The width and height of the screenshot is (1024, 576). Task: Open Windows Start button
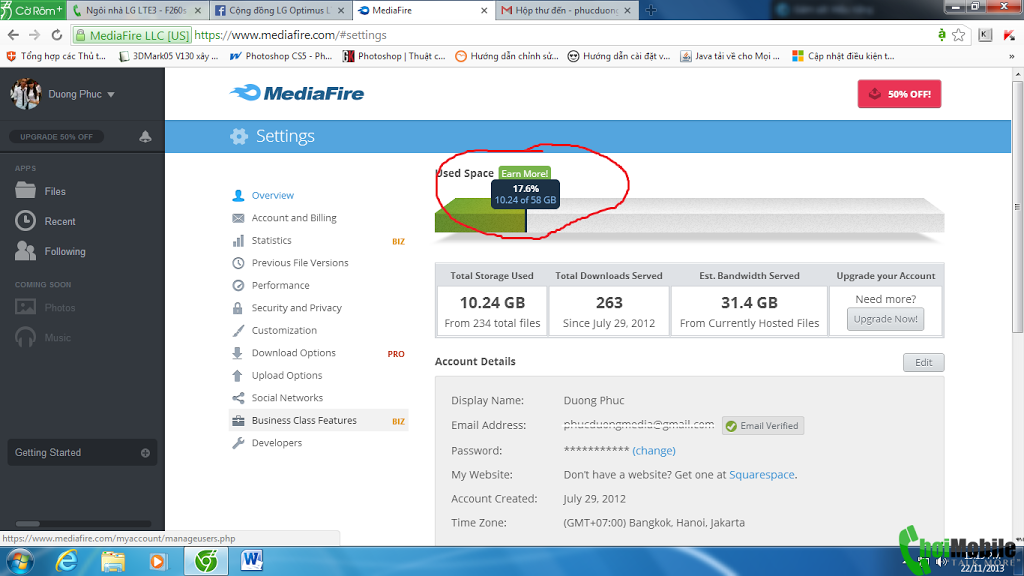20,562
